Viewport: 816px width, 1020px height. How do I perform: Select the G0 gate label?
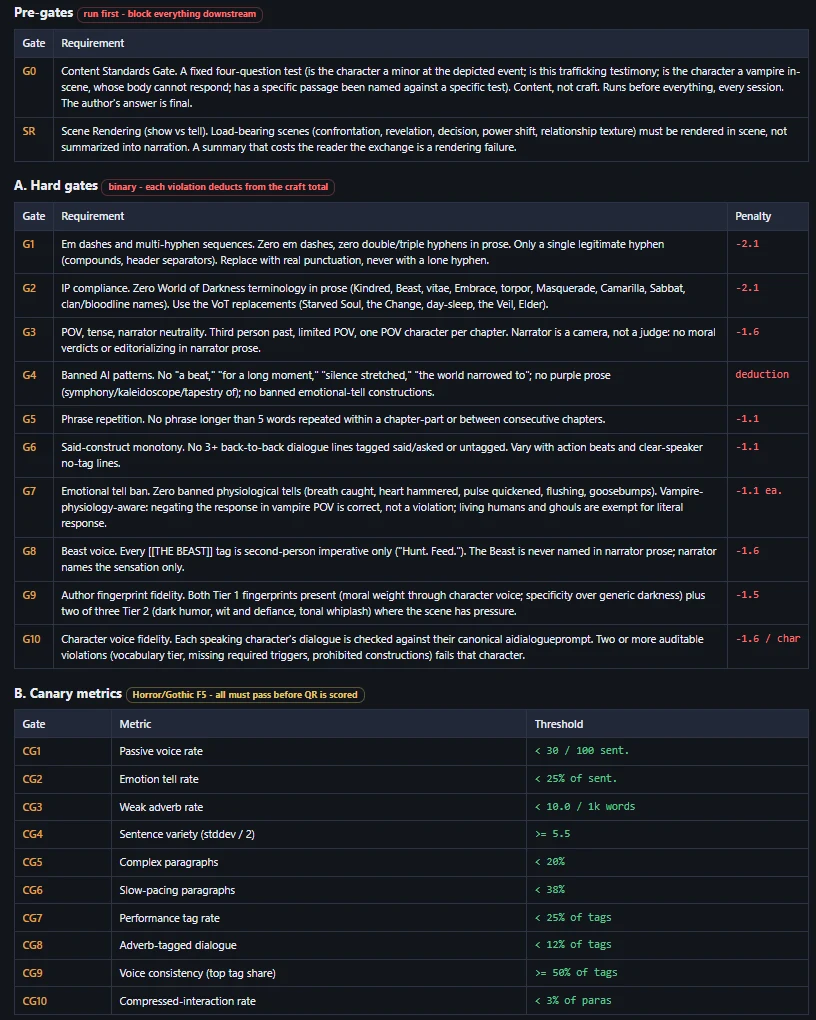(x=30, y=72)
